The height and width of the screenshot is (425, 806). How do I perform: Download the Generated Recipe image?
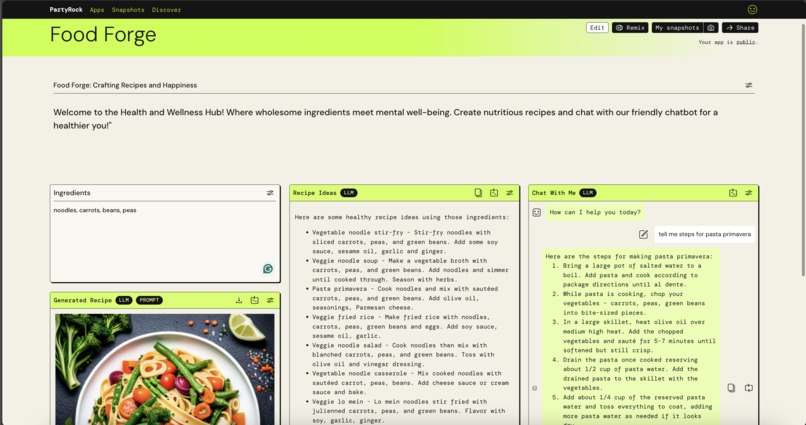pyautogui.click(x=239, y=300)
